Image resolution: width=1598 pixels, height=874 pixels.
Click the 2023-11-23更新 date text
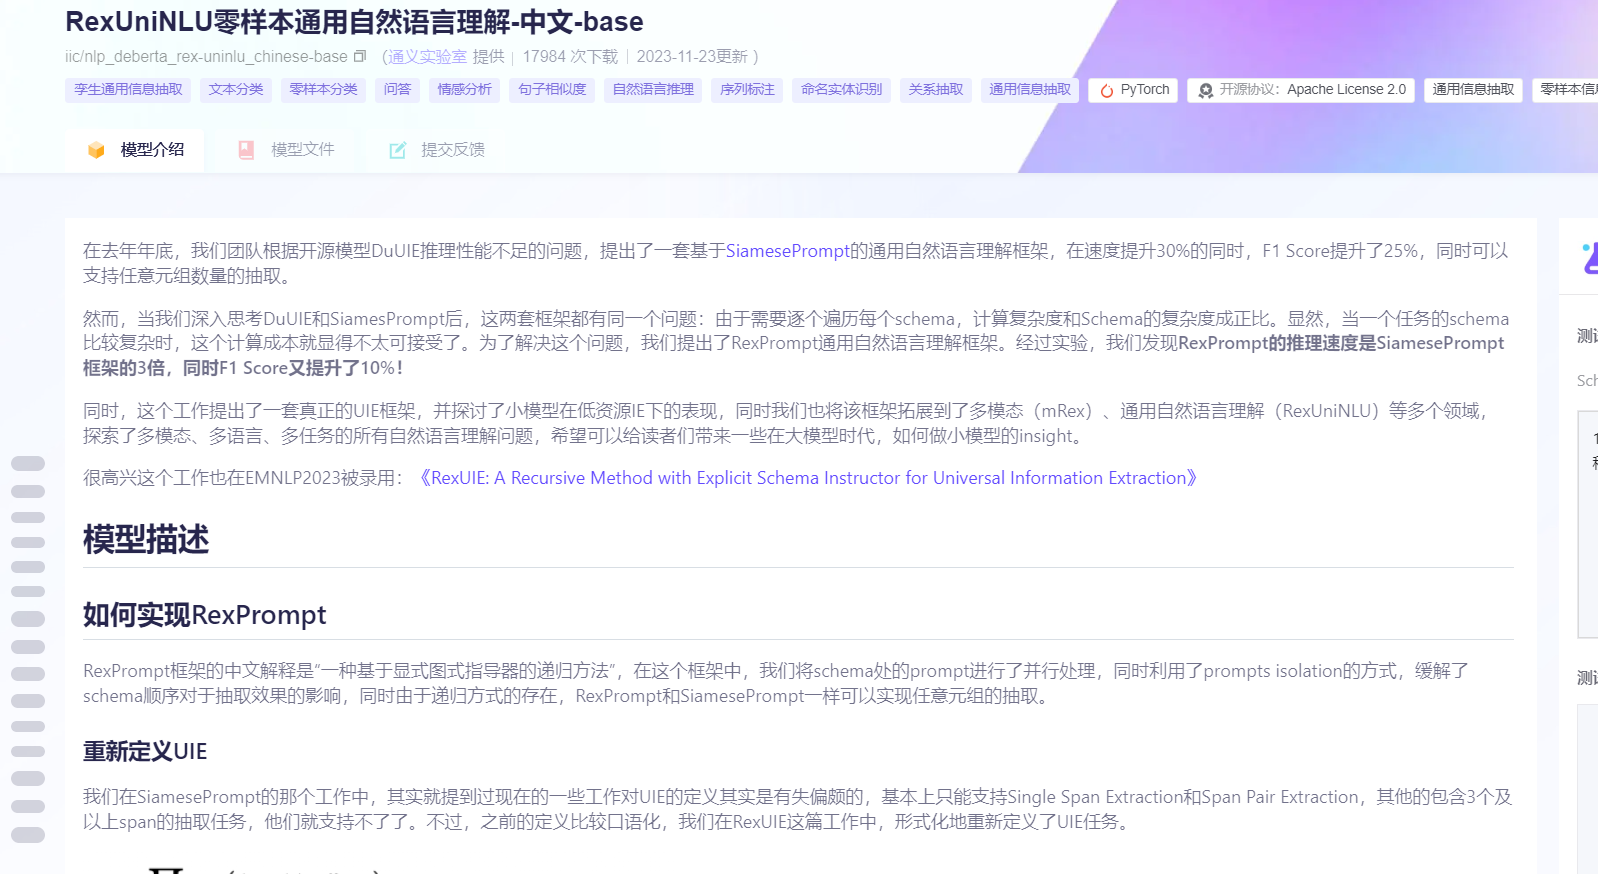(x=692, y=57)
